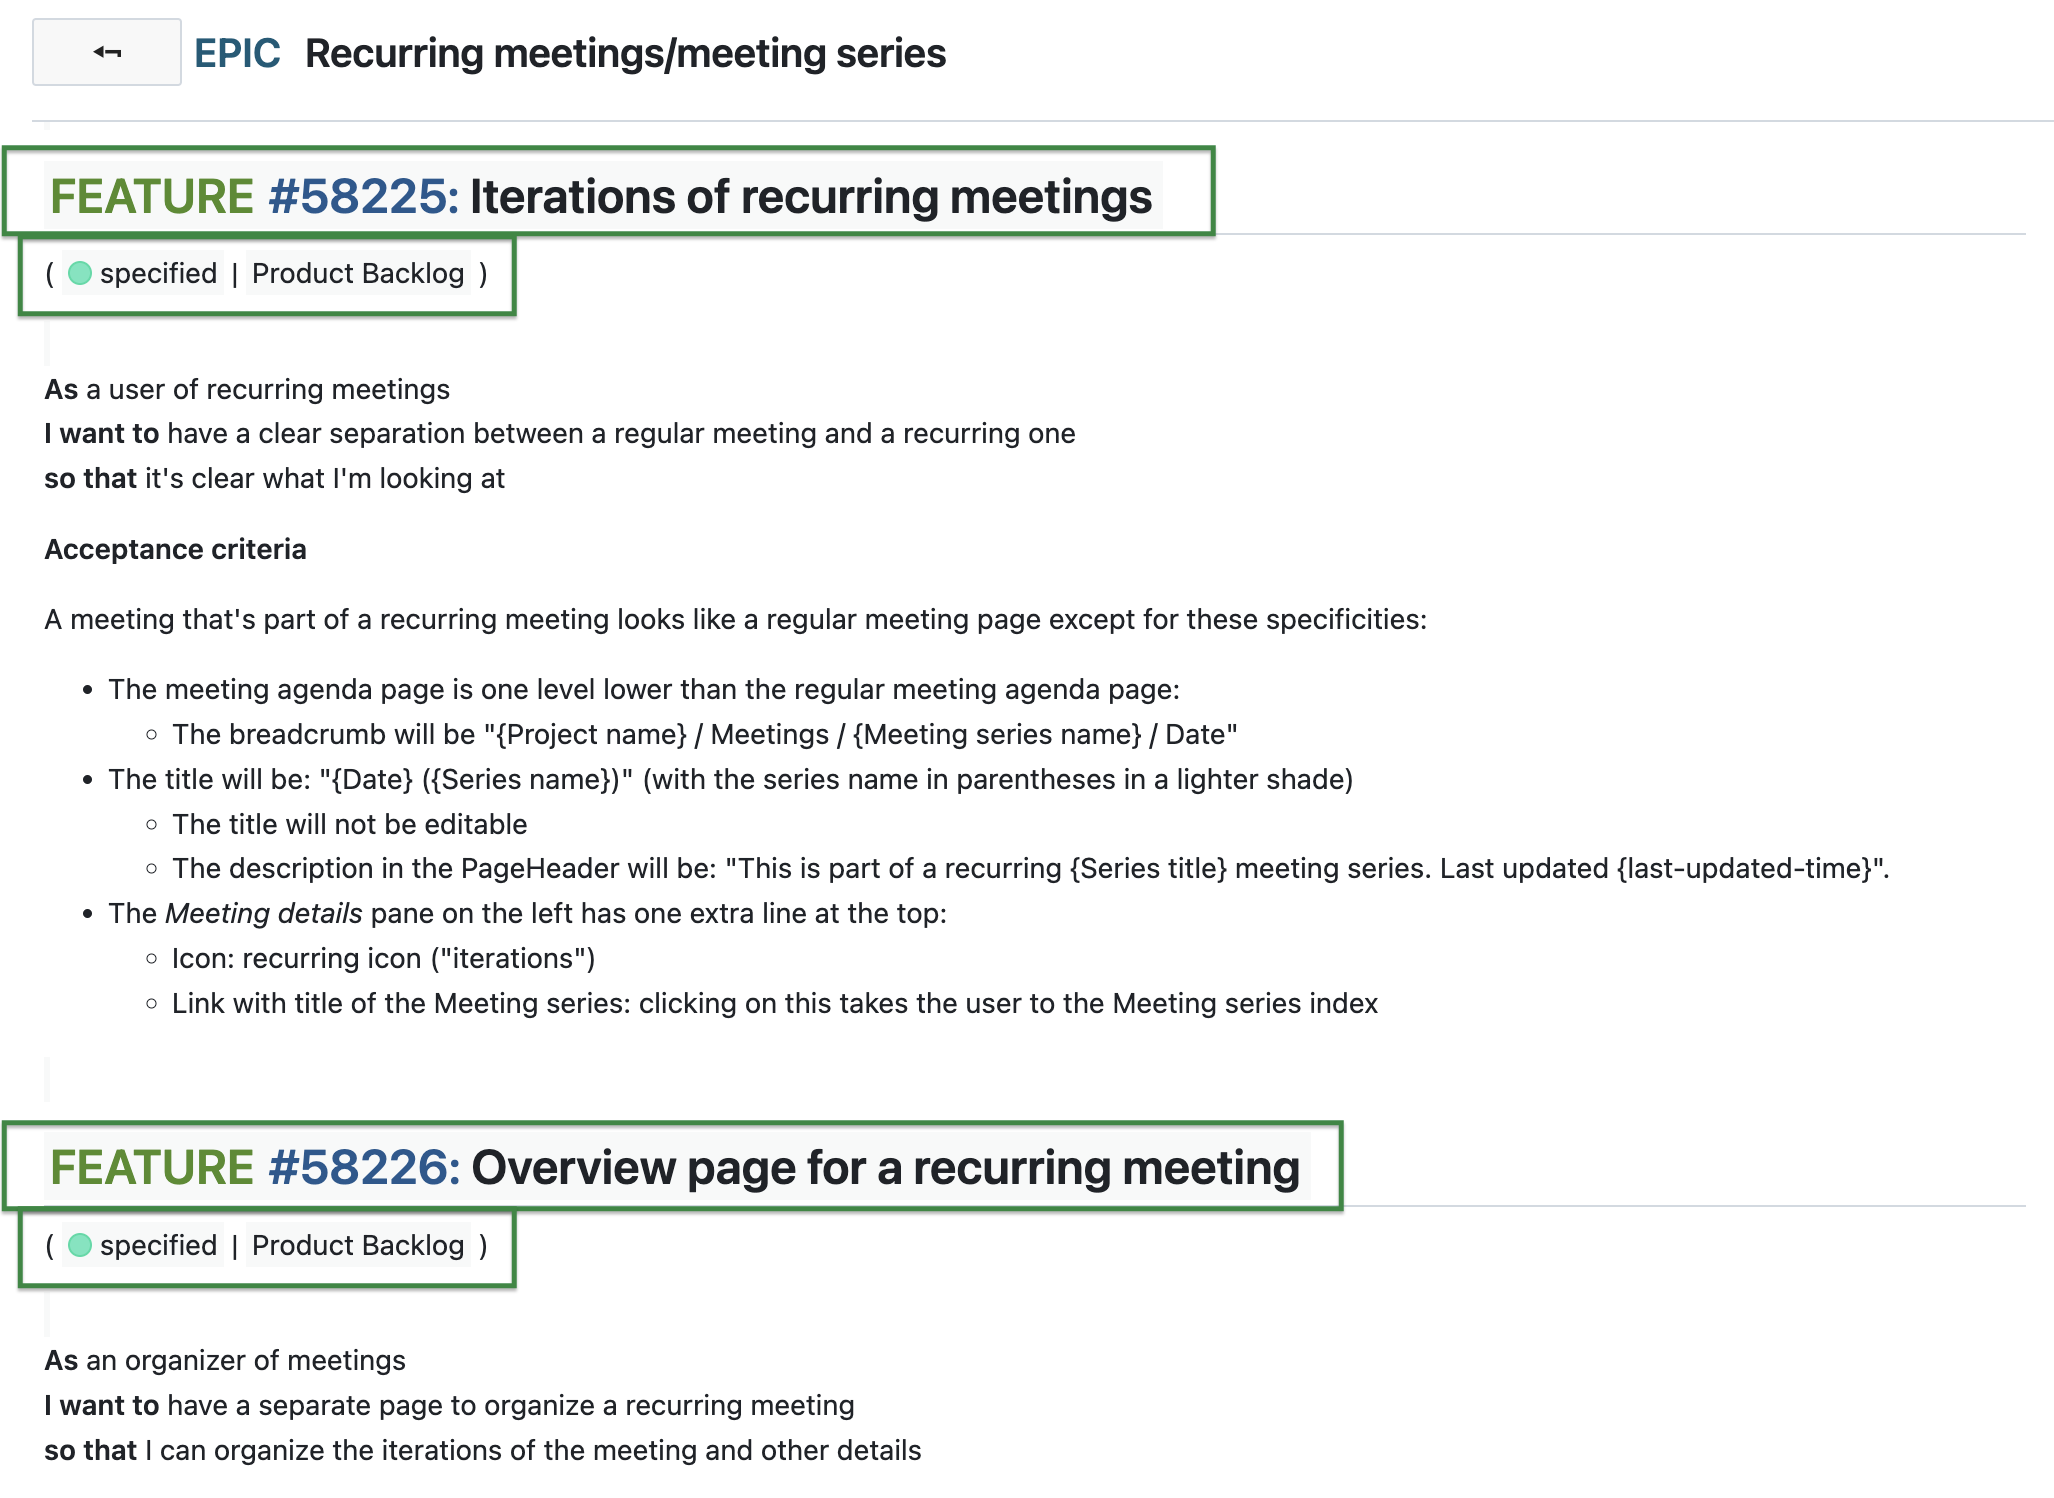Screen dimensions: 2054x1498
Task: Click the breadcrumb description bullet line
Action: pyautogui.click(x=703, y=733)
